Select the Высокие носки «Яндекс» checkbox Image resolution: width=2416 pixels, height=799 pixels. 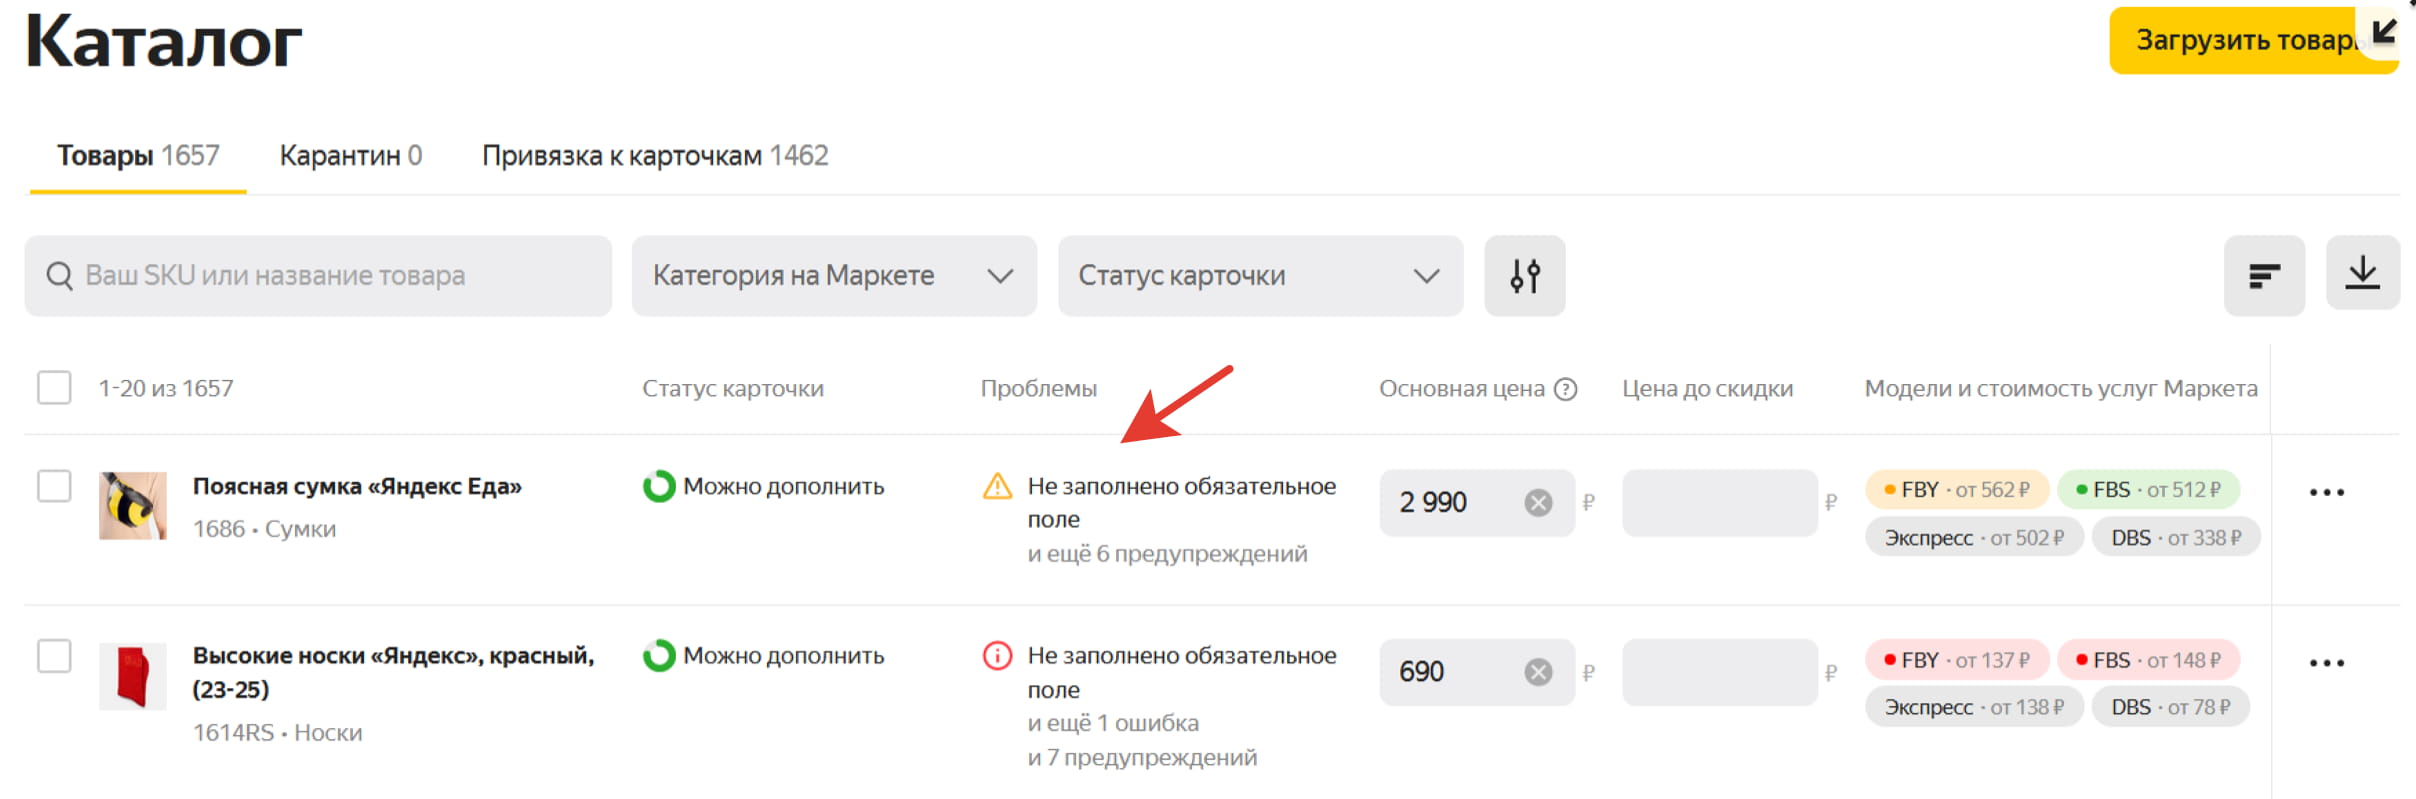[54, 657]
